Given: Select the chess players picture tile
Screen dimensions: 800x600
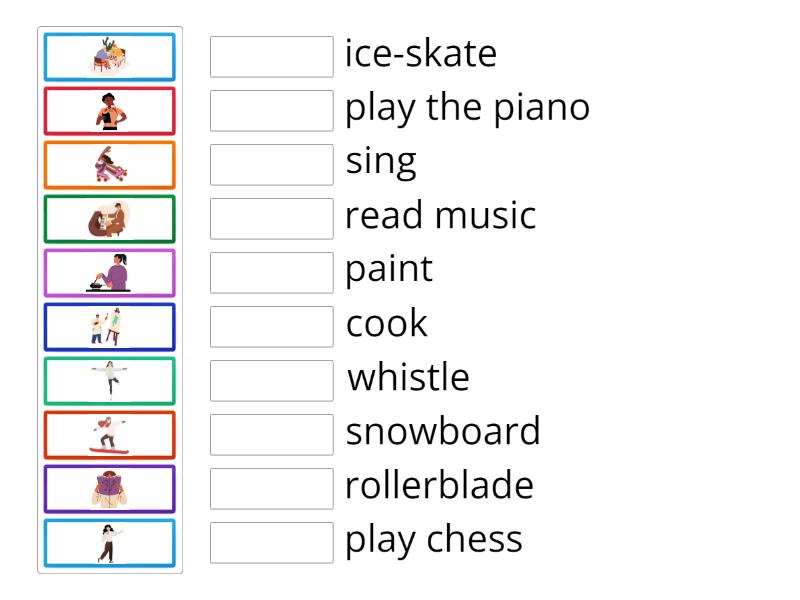Looking at the screenshot, I should 110,57.
